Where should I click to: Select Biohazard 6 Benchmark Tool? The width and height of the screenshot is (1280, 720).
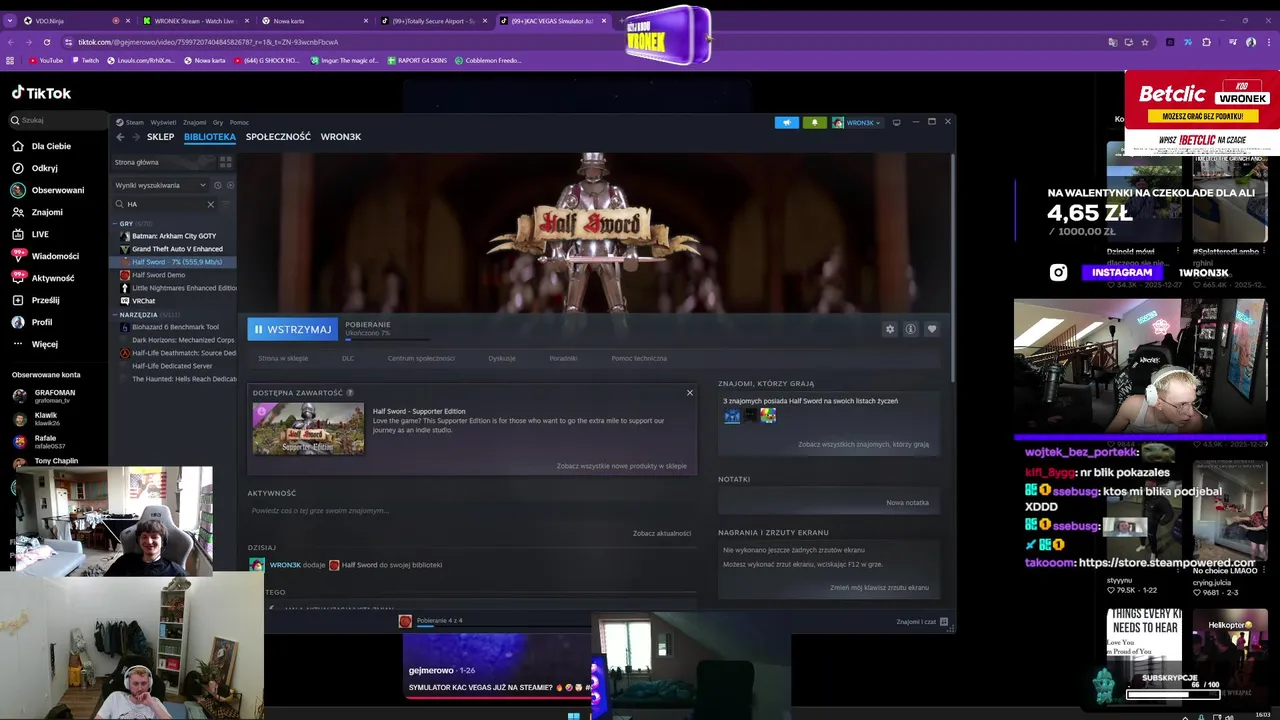click(175, 327)
